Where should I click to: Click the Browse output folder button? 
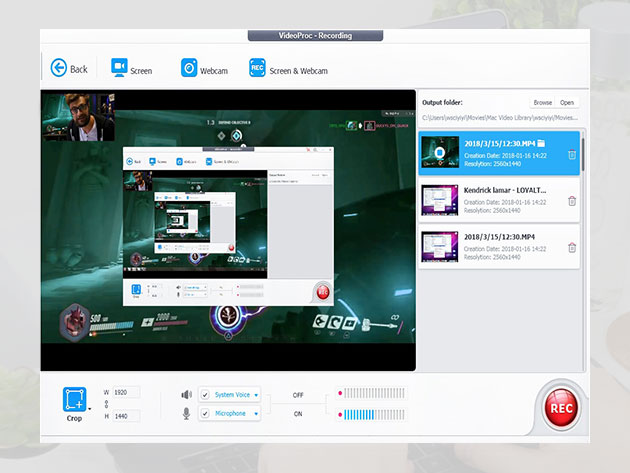(x=542, y=102)
